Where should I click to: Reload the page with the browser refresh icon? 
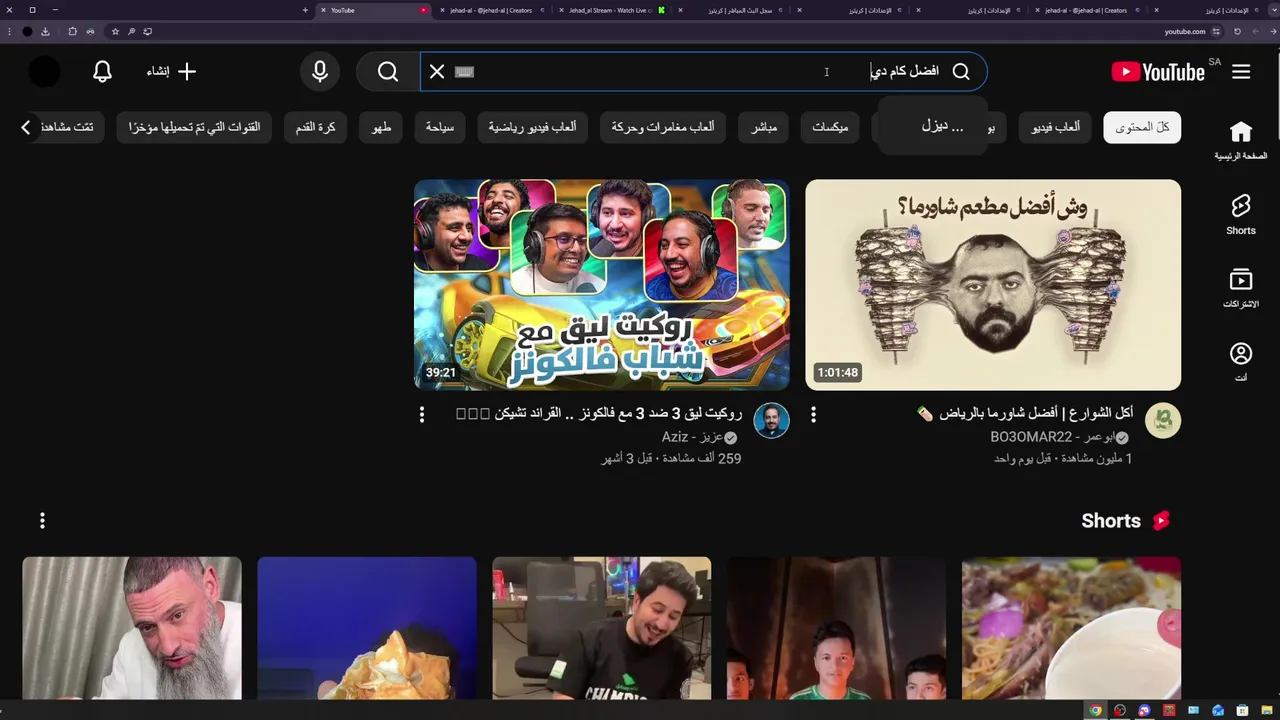(1237, 31)
